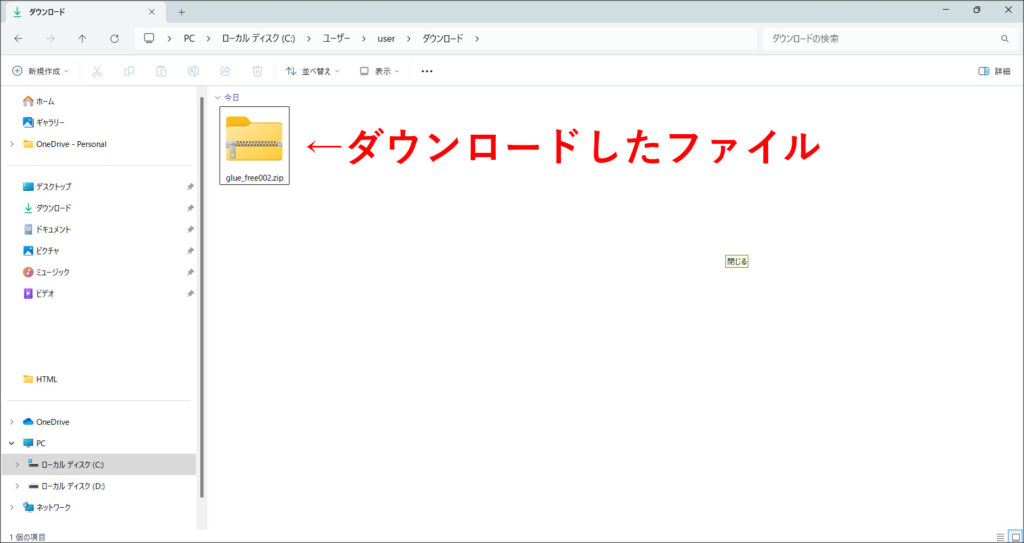Viewport: 1024px width, 543px height.
Task: Click the Rename toolbar icon
Action: point(193,71)
